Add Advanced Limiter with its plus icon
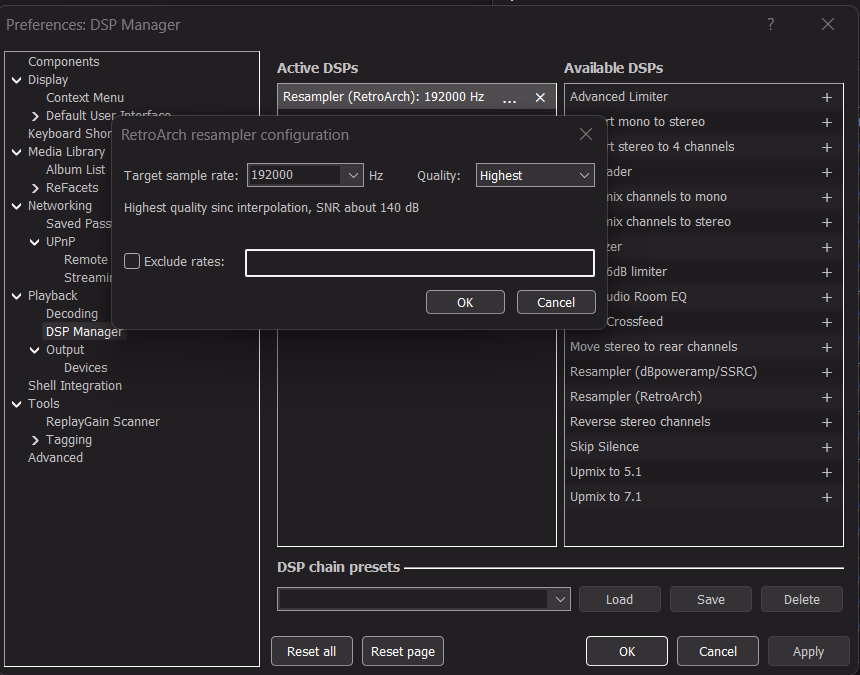This screenshot has height=675, width=860. point(827,97)
